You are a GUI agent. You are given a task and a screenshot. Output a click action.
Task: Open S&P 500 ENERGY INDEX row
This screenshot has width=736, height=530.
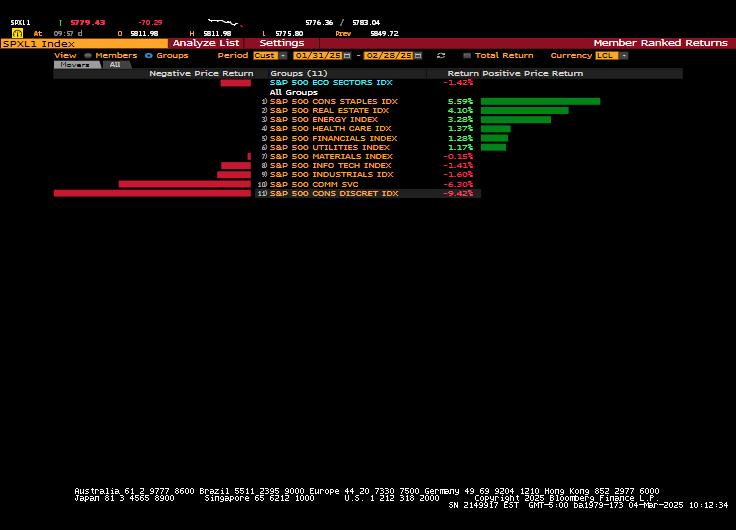(x=323, y=120)
